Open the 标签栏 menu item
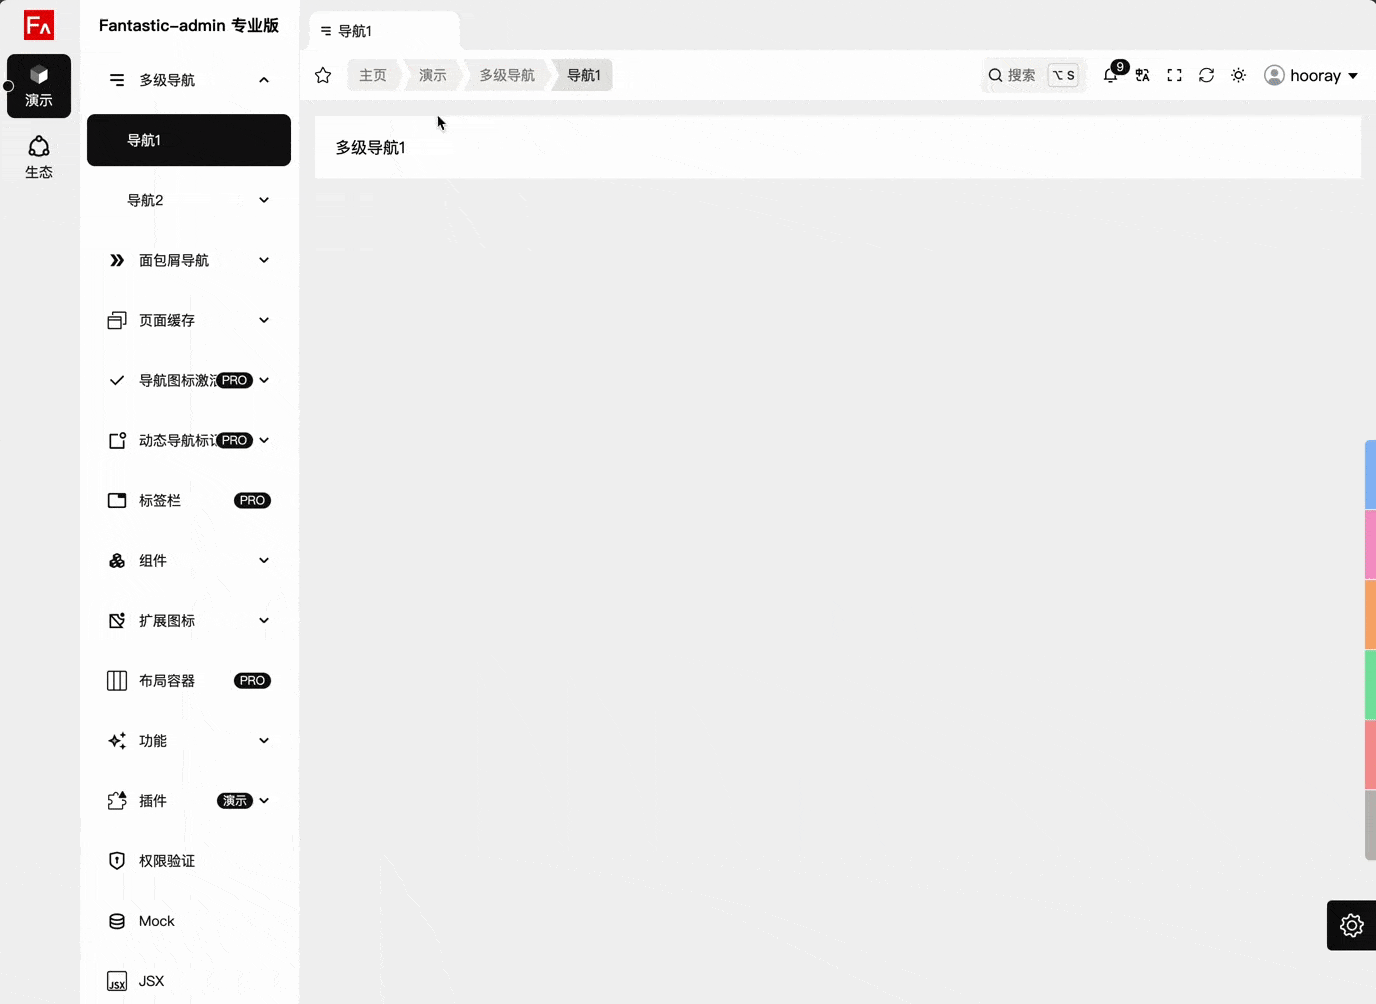Viewport: 1376px width, 1004px height. point(189,500)
